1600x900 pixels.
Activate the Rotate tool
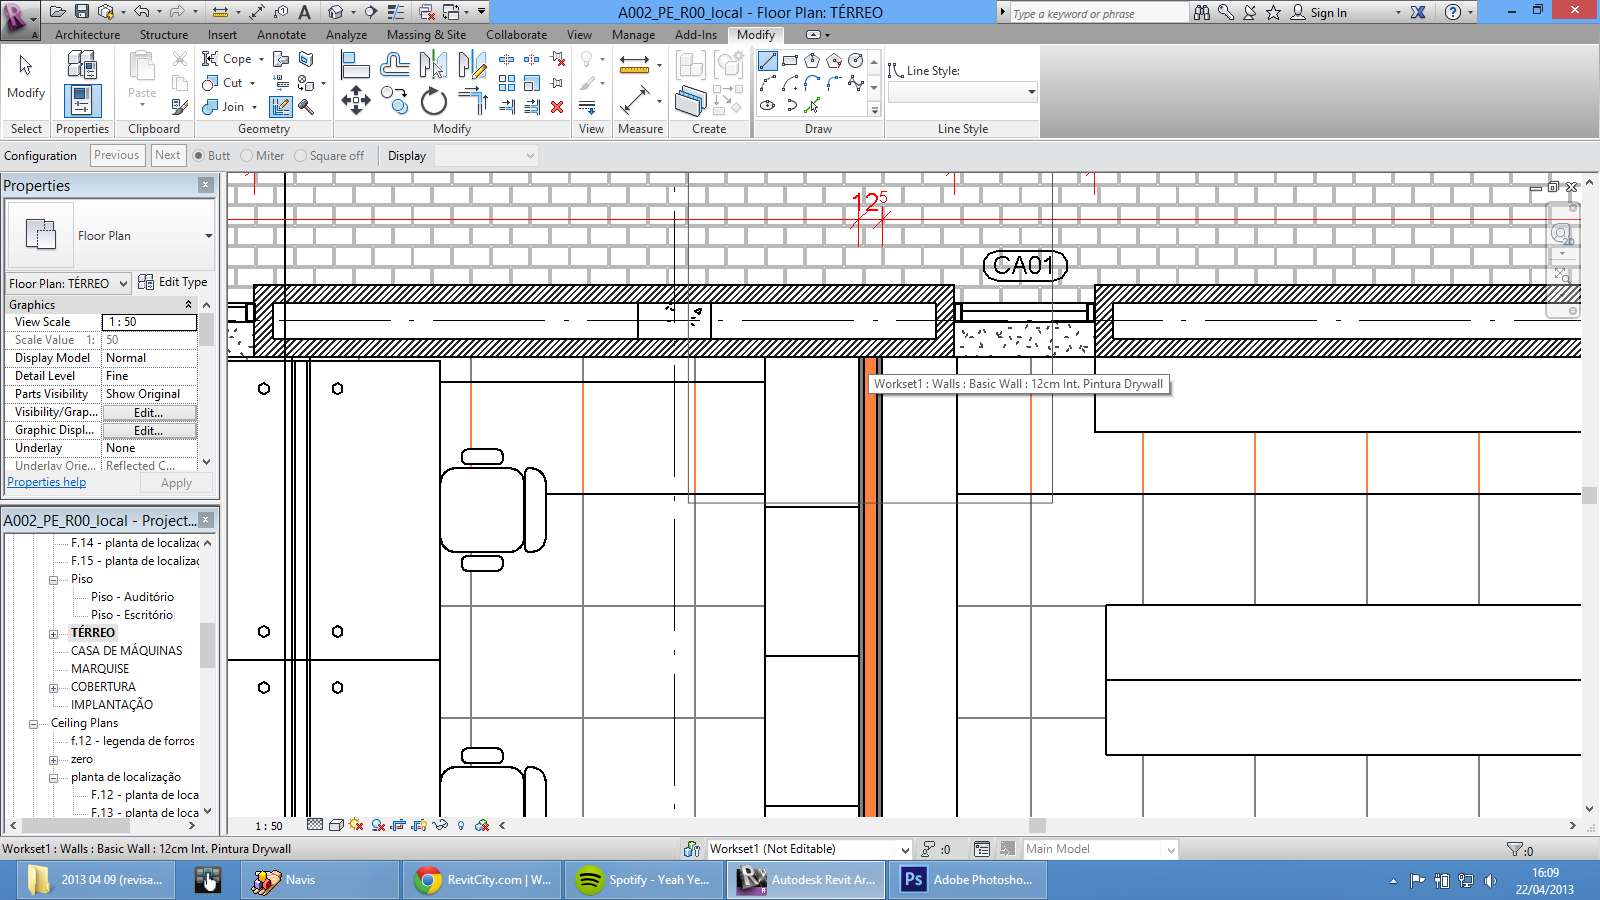coord(433,101)
